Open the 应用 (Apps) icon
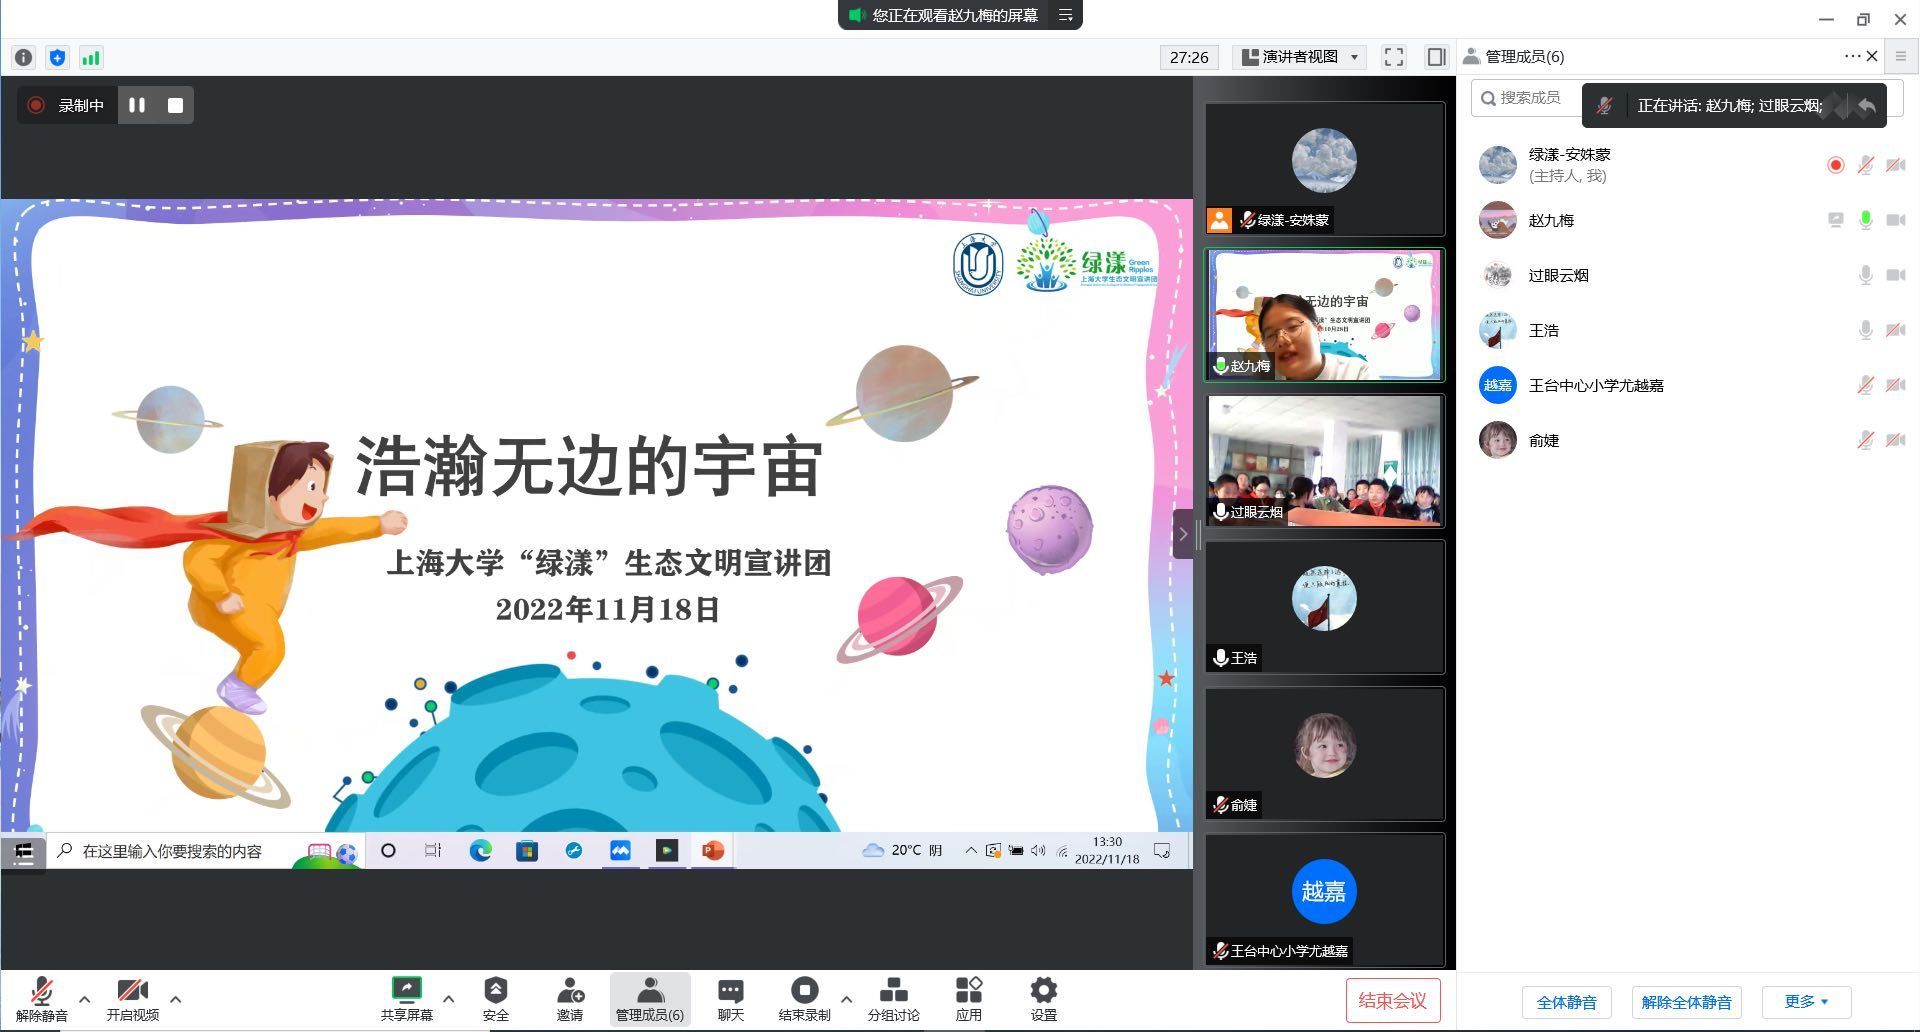This screenshot has width=1920, height=1032. 968,991
